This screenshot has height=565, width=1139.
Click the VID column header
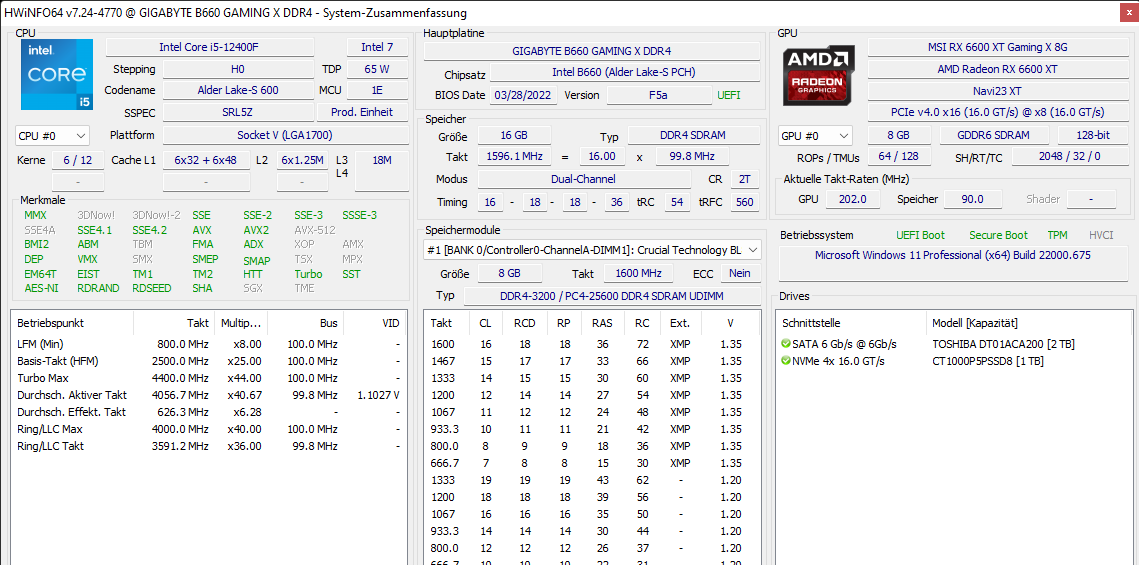click(x=374, y=323)
